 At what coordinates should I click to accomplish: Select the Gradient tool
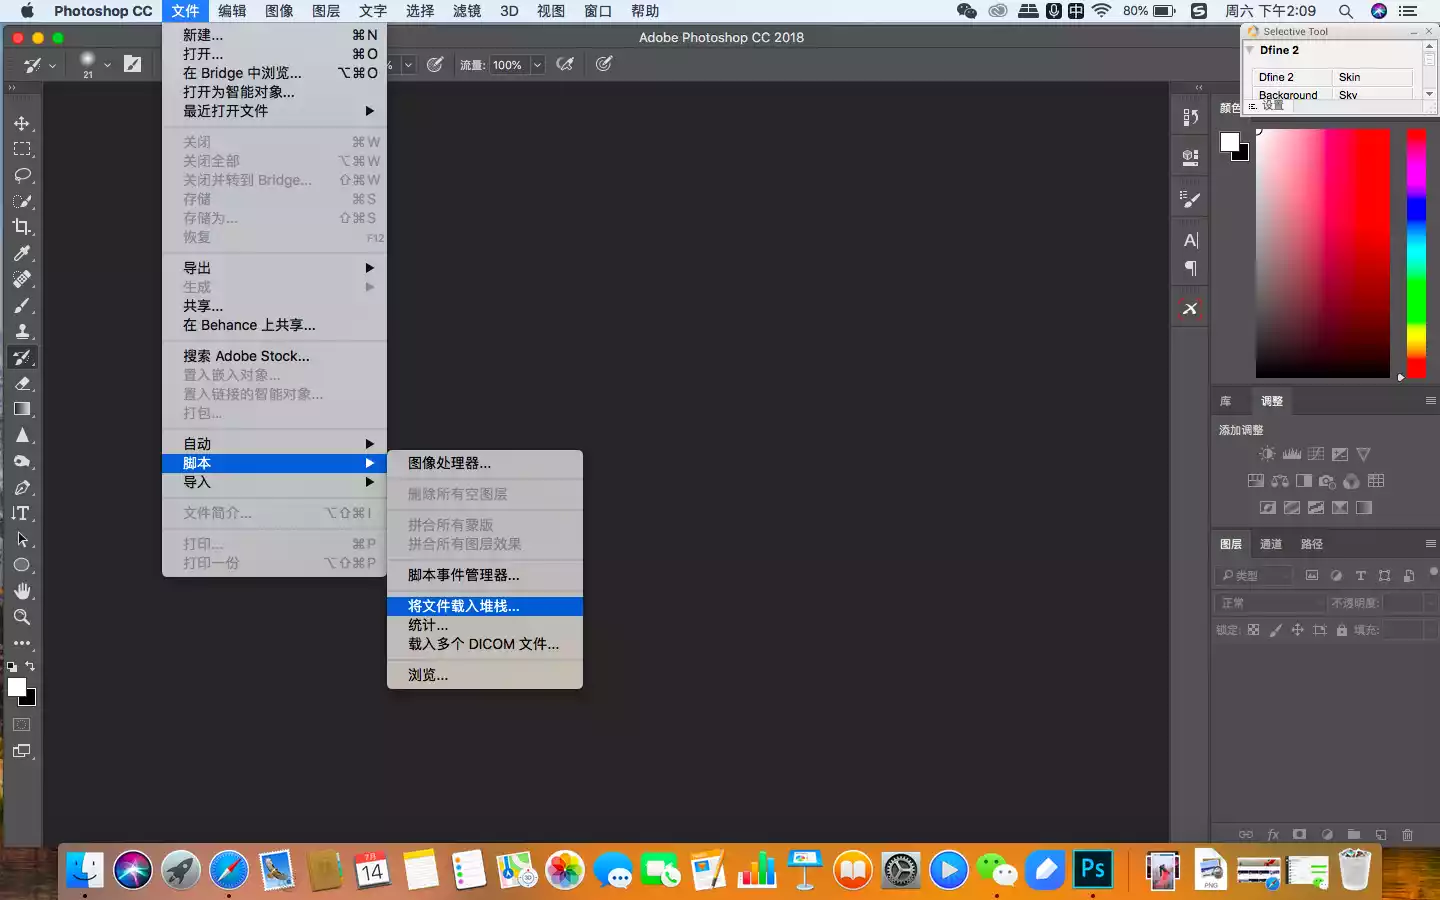coord(22,409)
